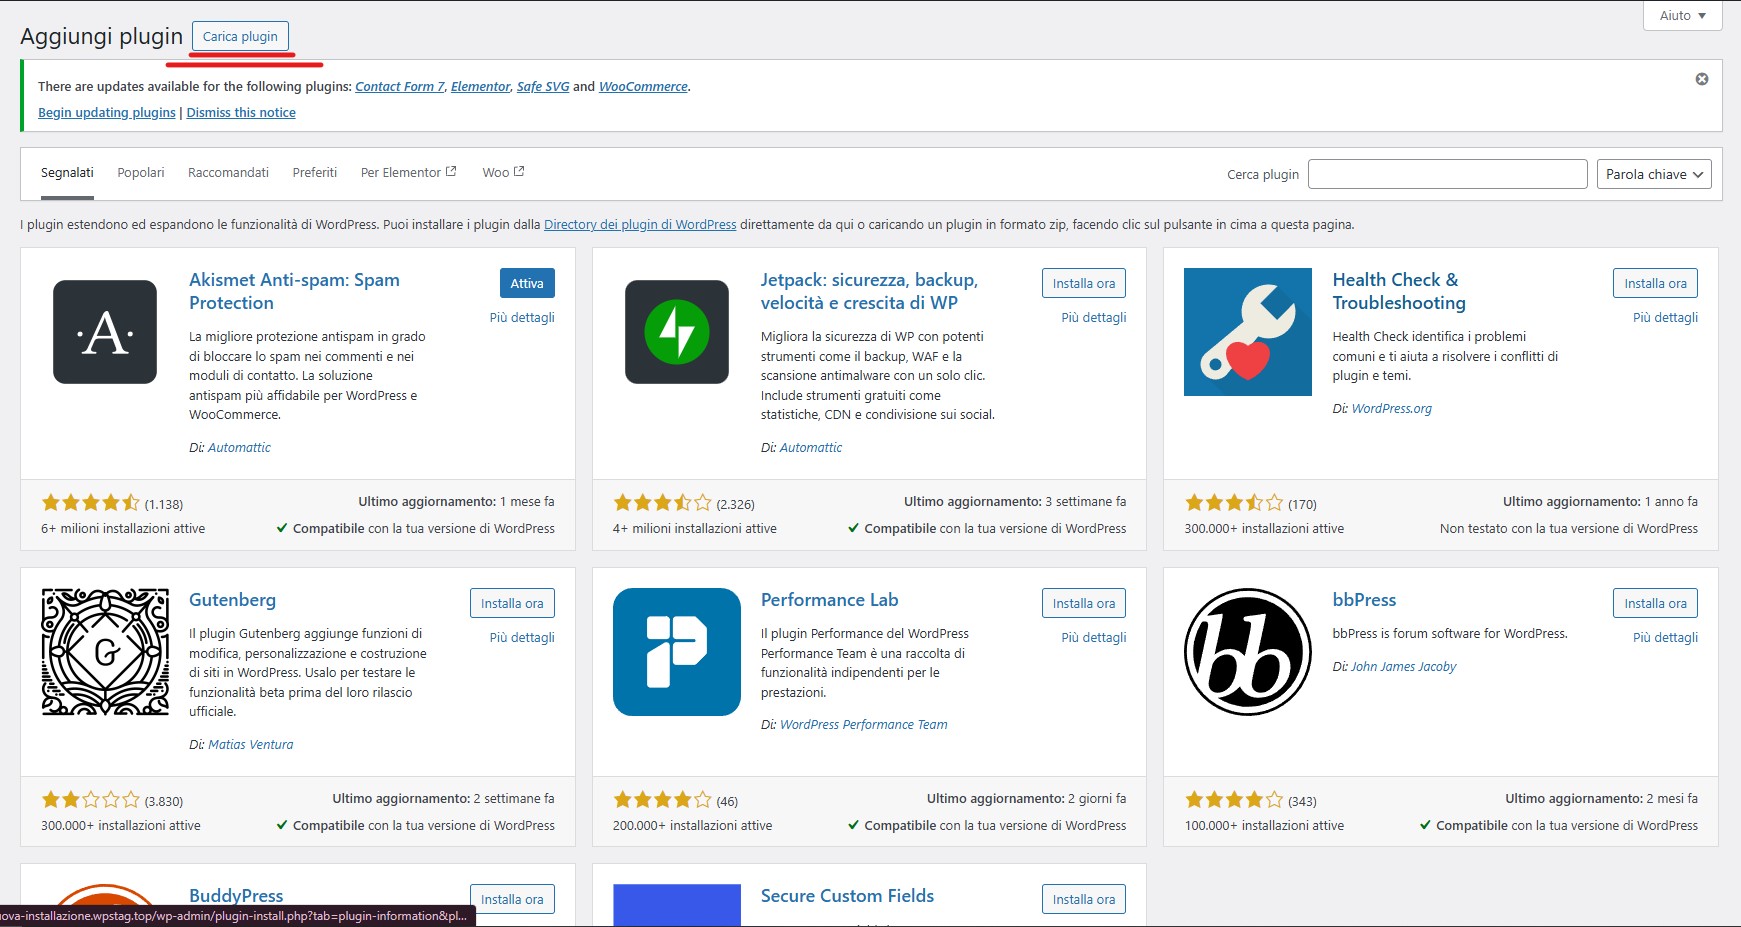Screen dimensions: 1741x927
Task: Open the WordPress.org author link
Action: click(x=1391, y=409)
